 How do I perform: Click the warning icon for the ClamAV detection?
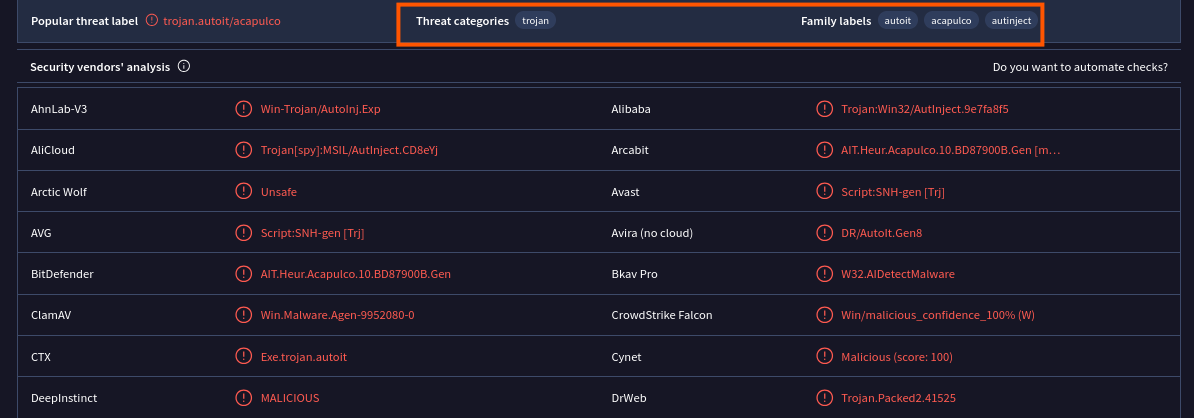(243, 315)
